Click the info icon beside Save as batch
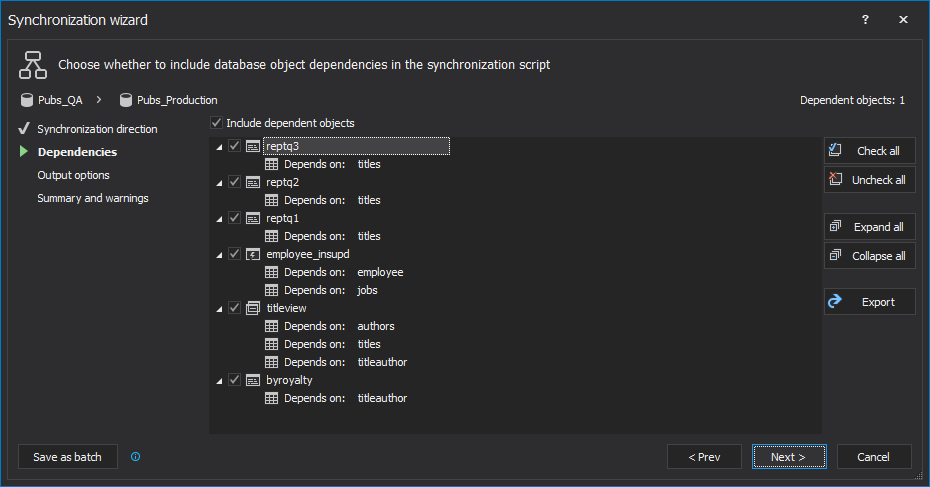The image size is (930, 487). [136, 457]
